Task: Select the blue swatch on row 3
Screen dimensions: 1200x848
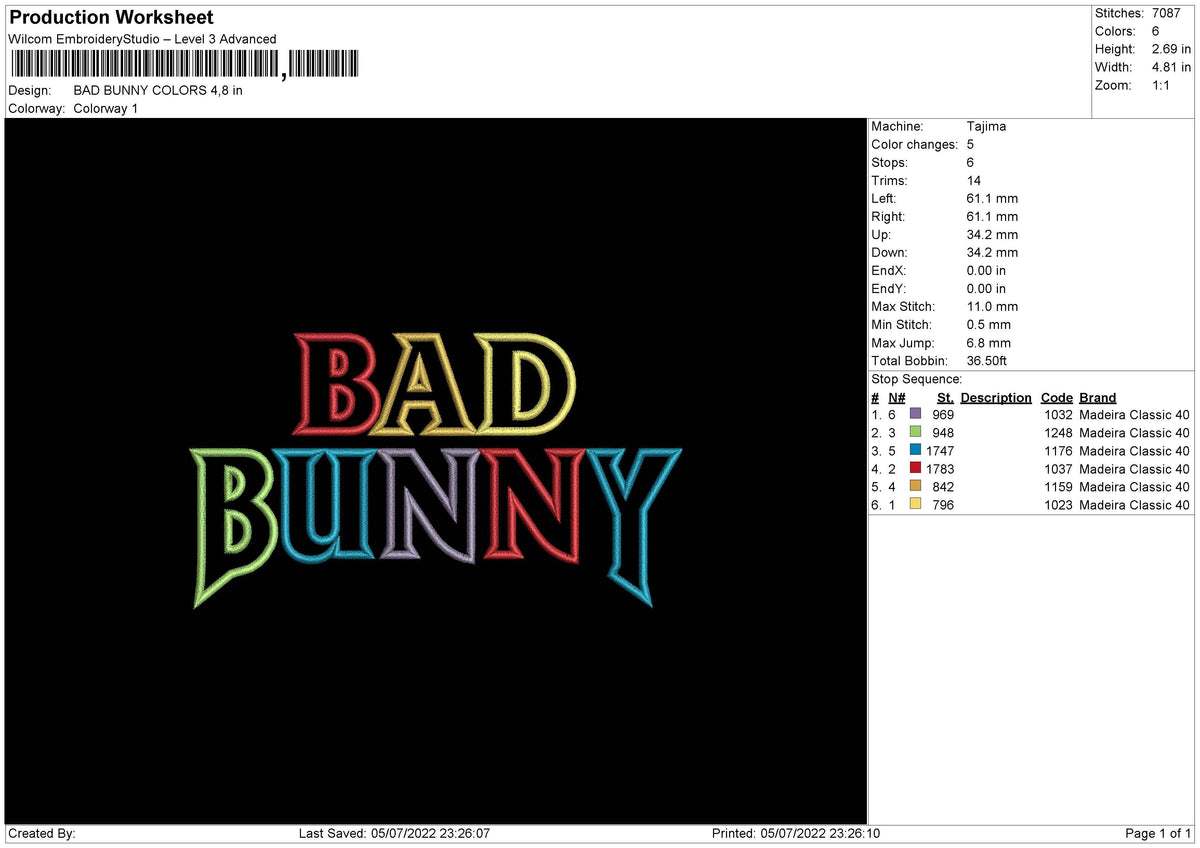Action: tap(916, 451)
